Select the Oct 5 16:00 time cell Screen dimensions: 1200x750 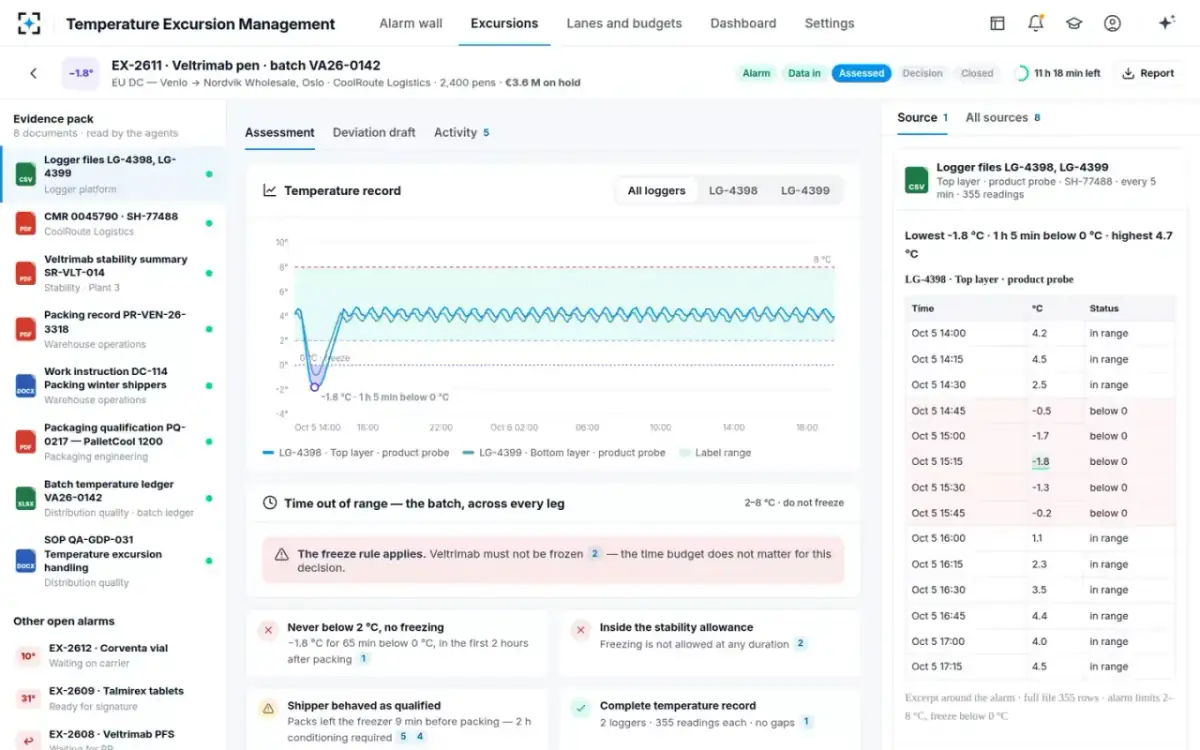[x=938, y=539]
